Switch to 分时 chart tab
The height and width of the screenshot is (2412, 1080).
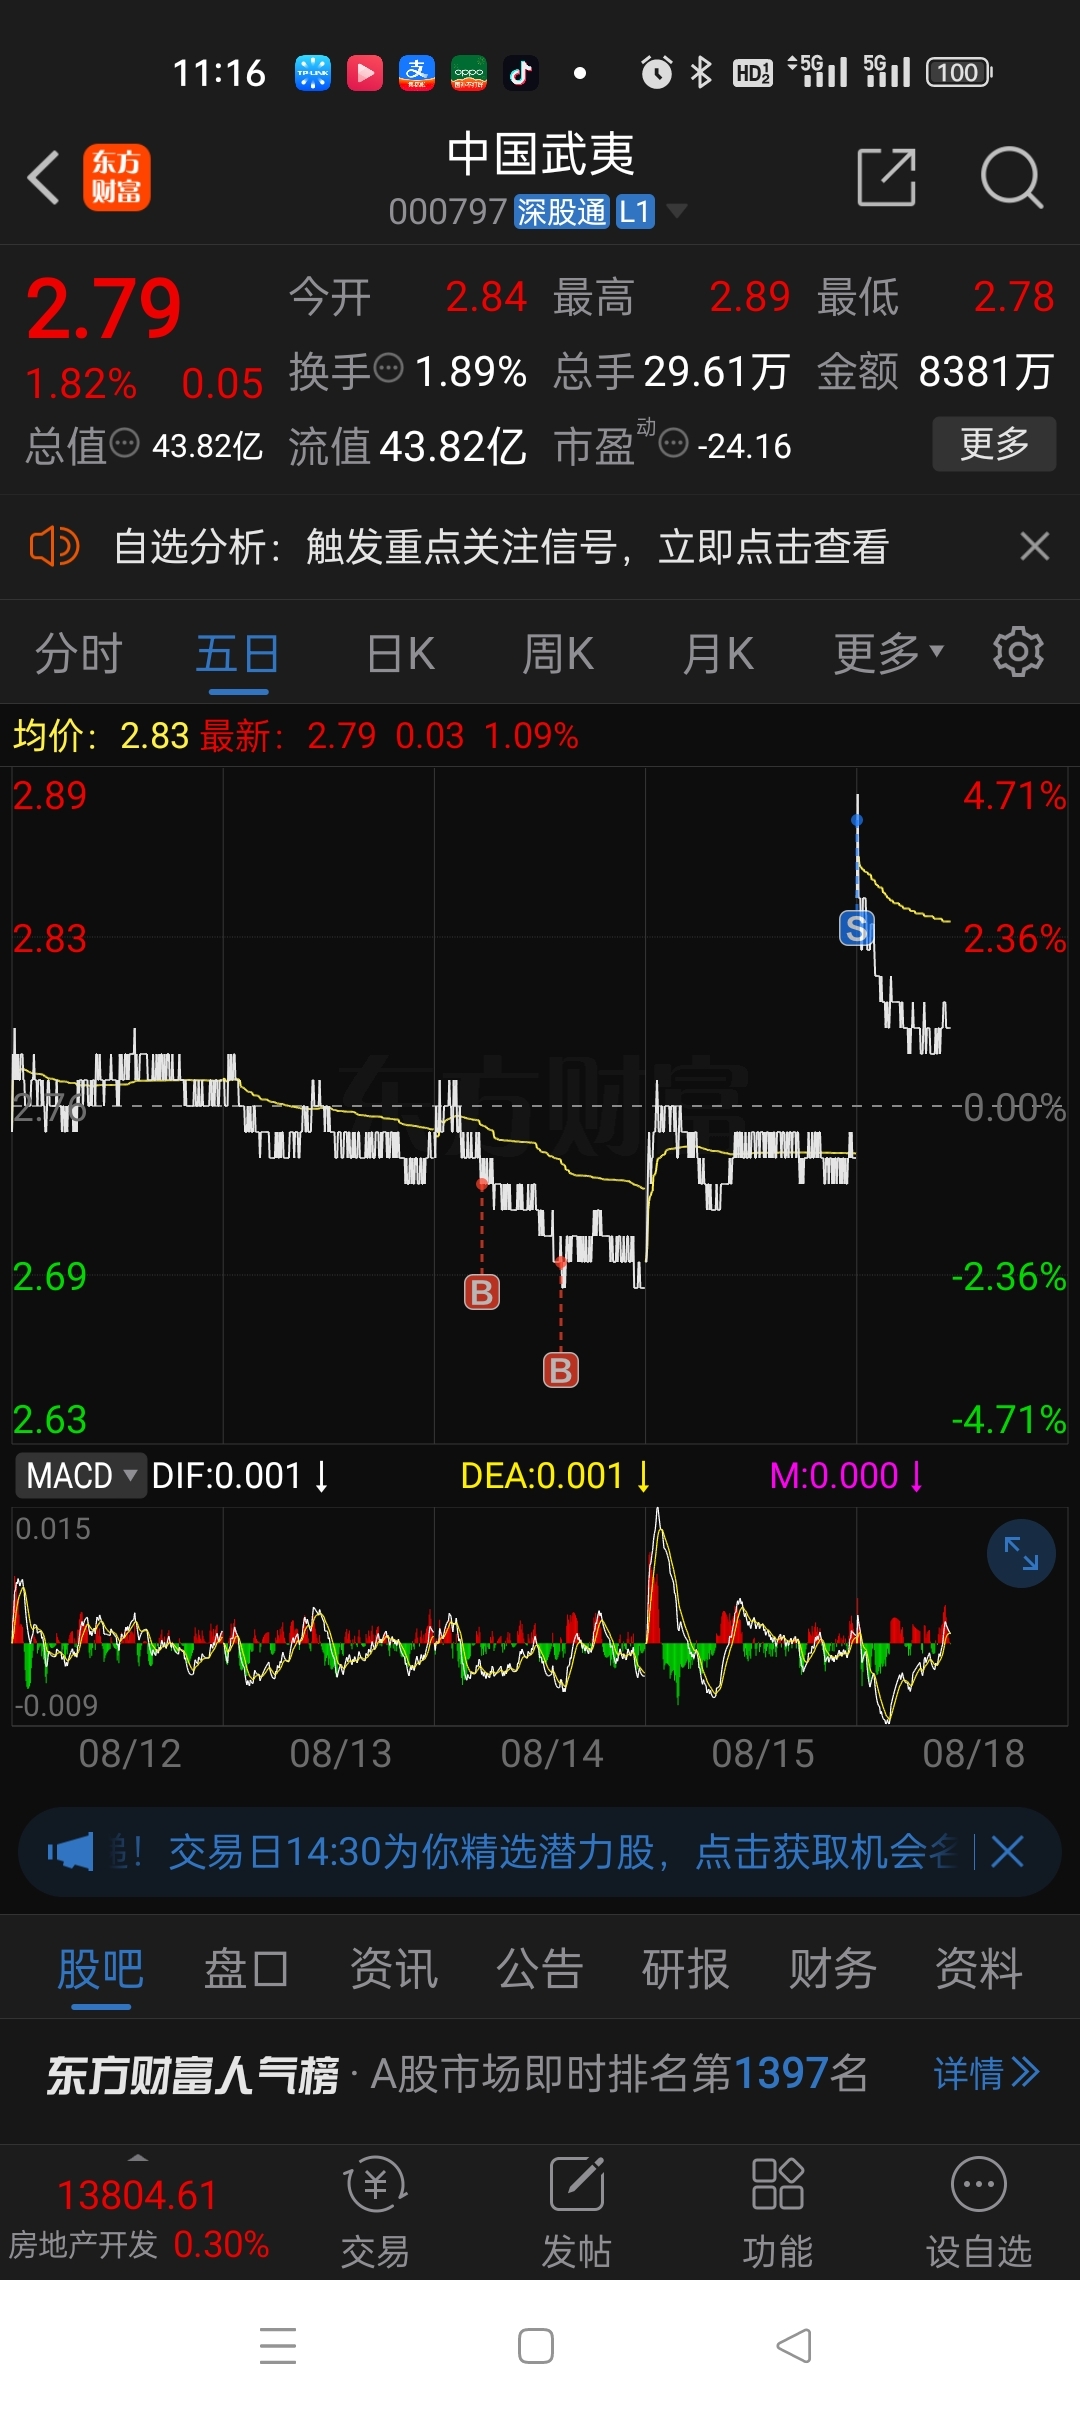79,654
